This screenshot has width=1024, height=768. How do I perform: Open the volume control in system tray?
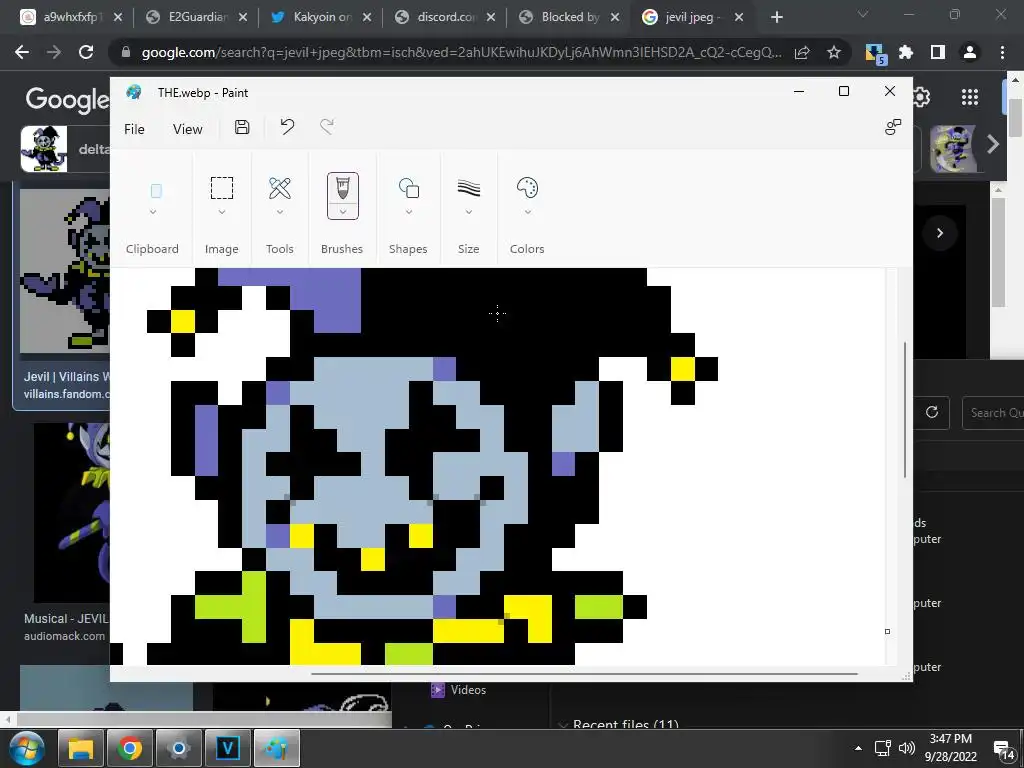[x=906, y=748]
